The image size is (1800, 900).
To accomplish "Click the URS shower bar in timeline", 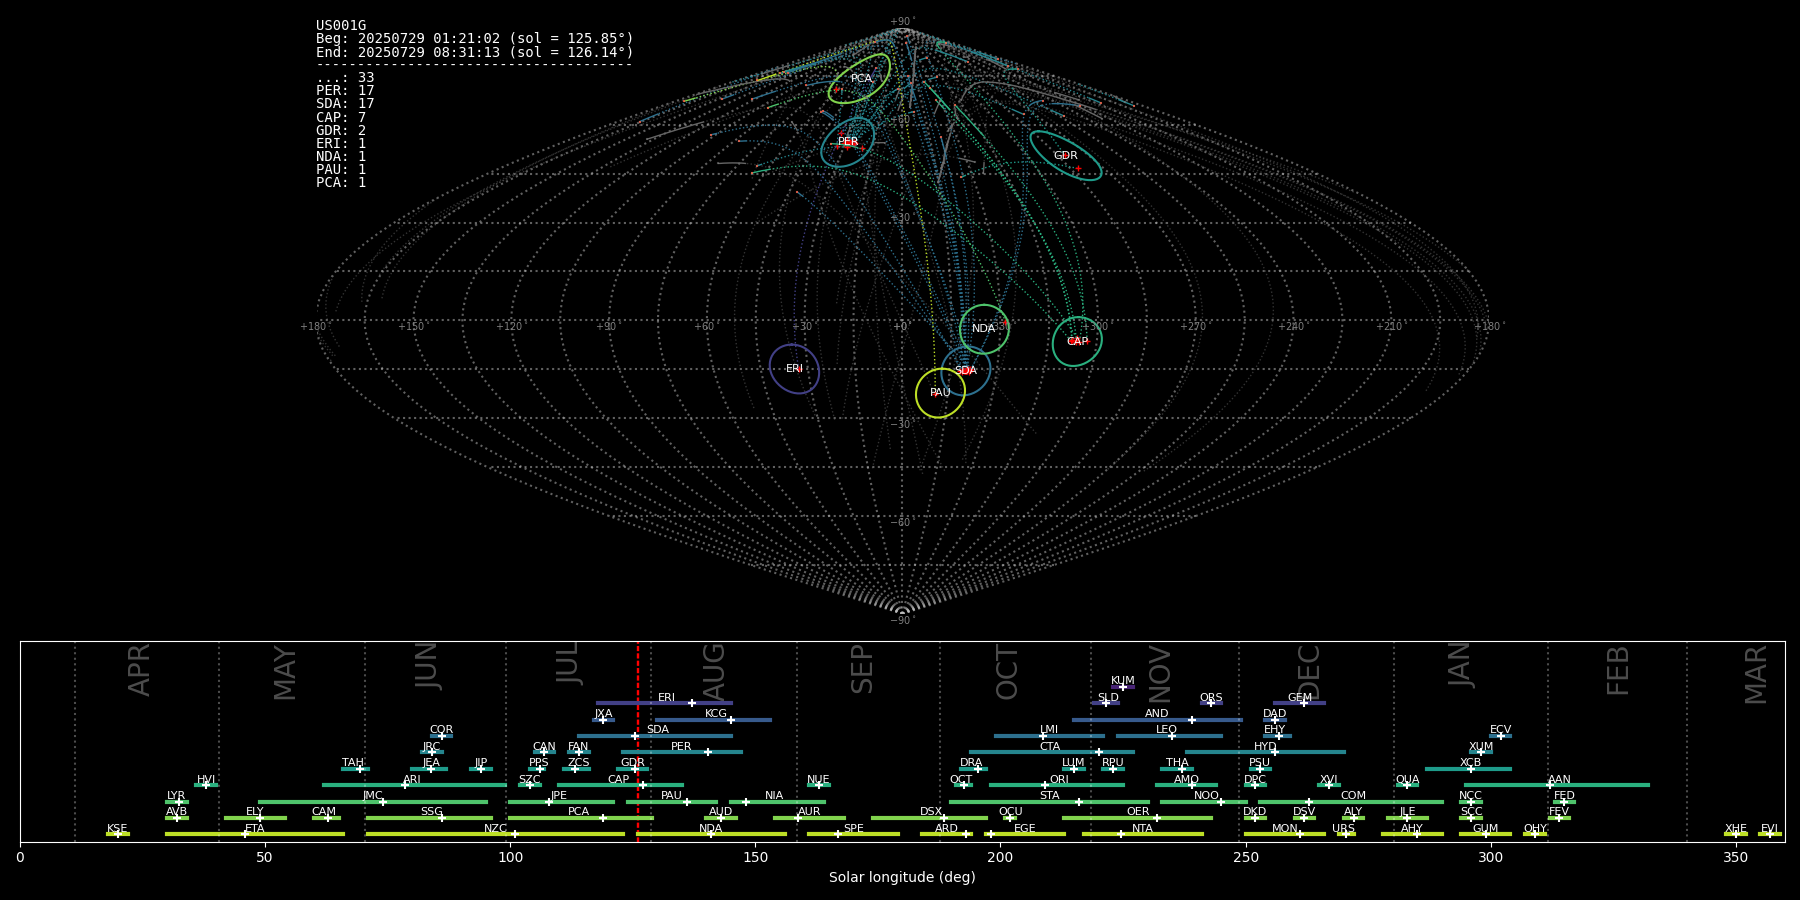I will (x=1345, y=834).
